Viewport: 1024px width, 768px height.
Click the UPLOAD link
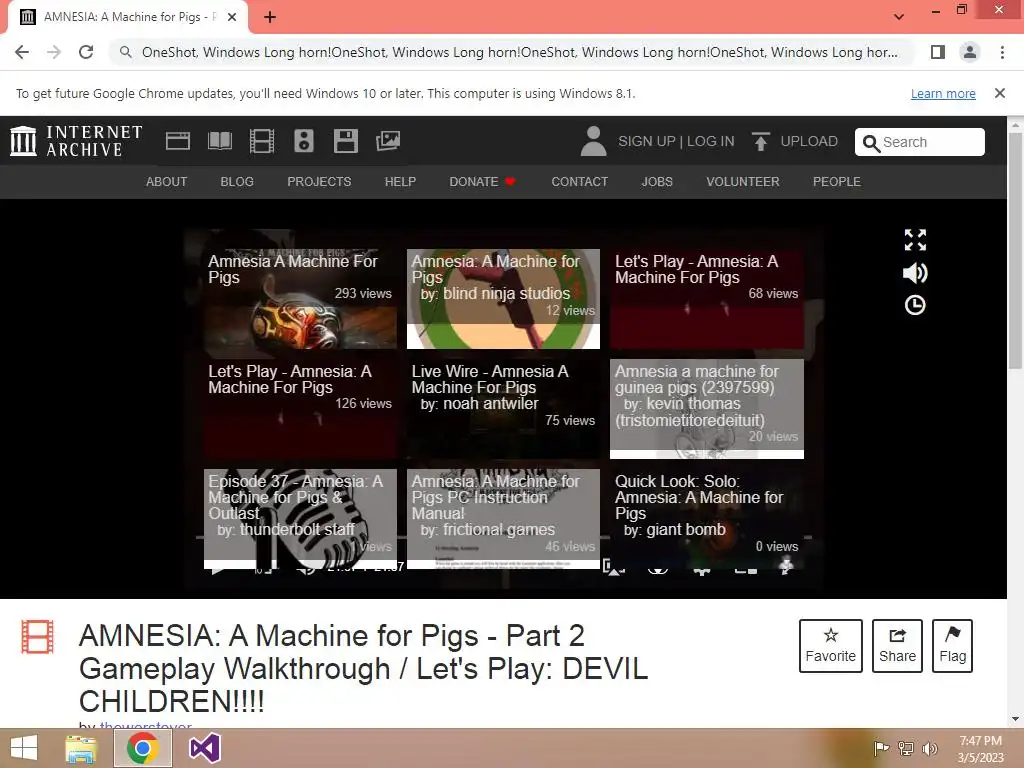(808, 141)
